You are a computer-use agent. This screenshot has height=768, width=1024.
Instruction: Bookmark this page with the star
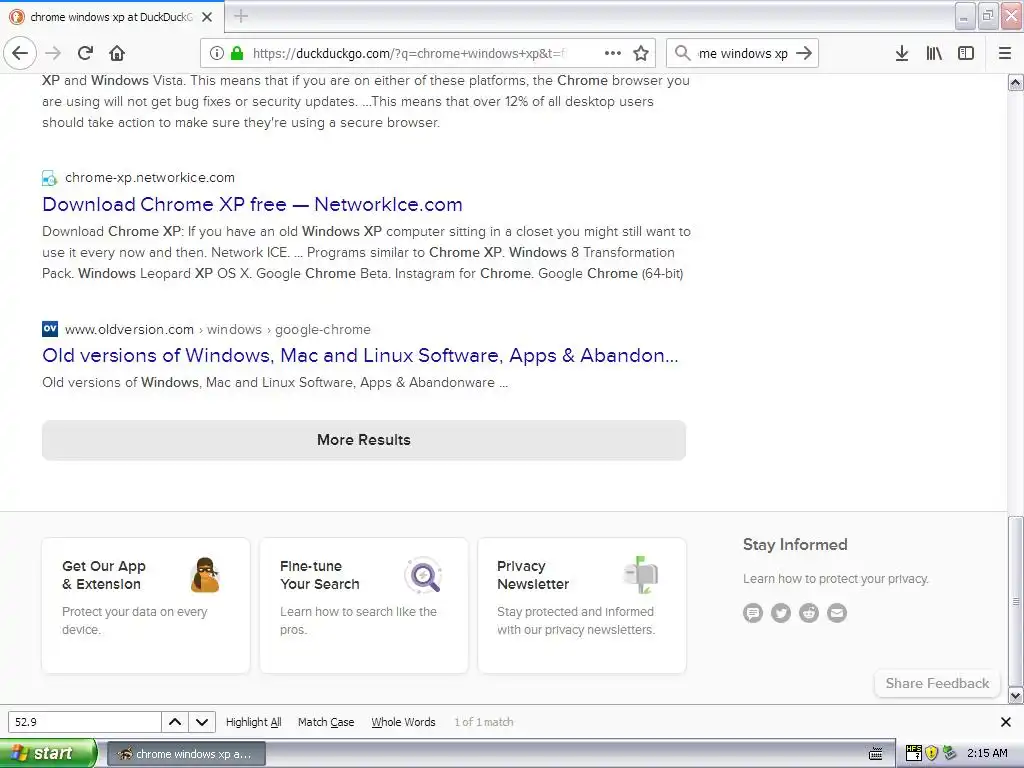pos(641,53)
